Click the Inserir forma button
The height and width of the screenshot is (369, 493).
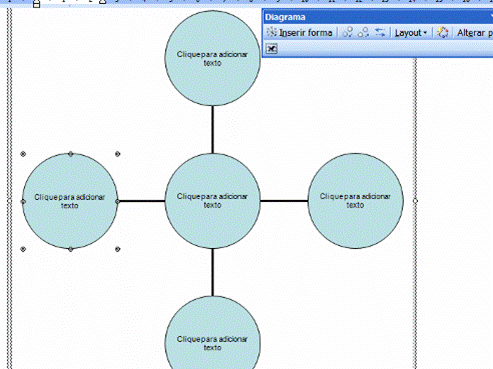point(299,33)
